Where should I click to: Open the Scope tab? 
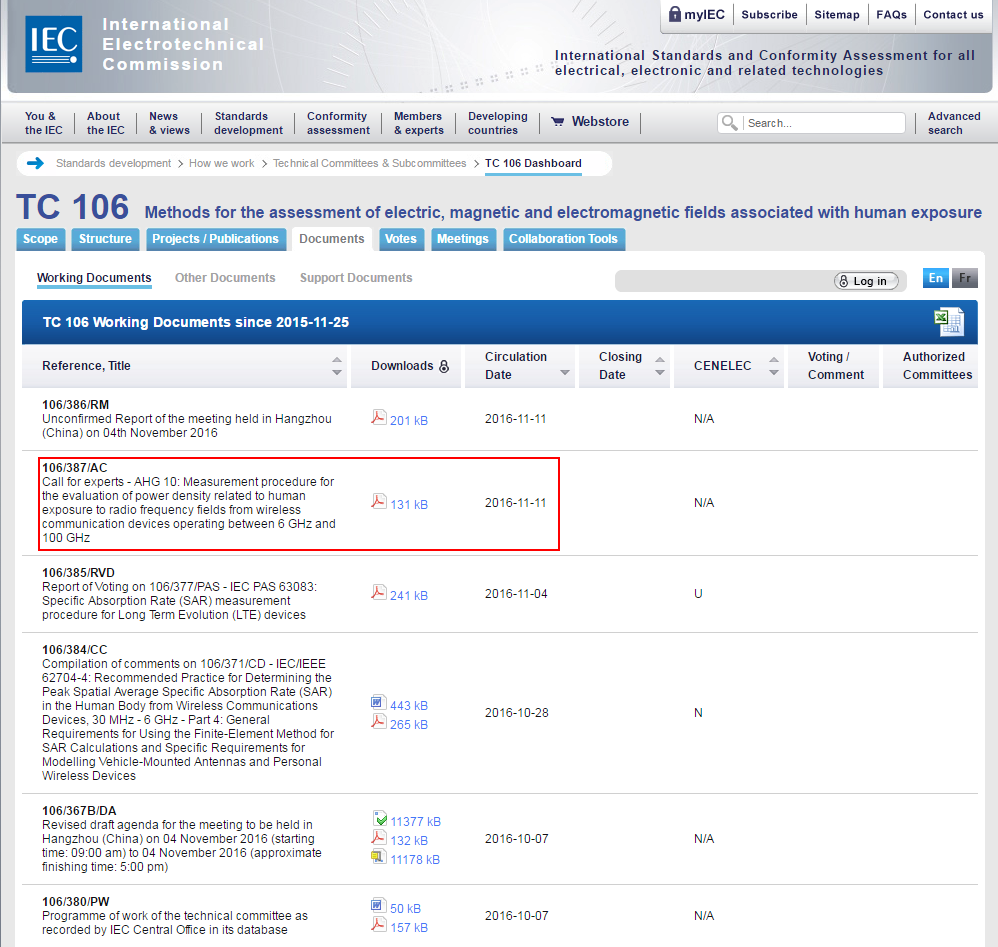(x=41, y=239)
